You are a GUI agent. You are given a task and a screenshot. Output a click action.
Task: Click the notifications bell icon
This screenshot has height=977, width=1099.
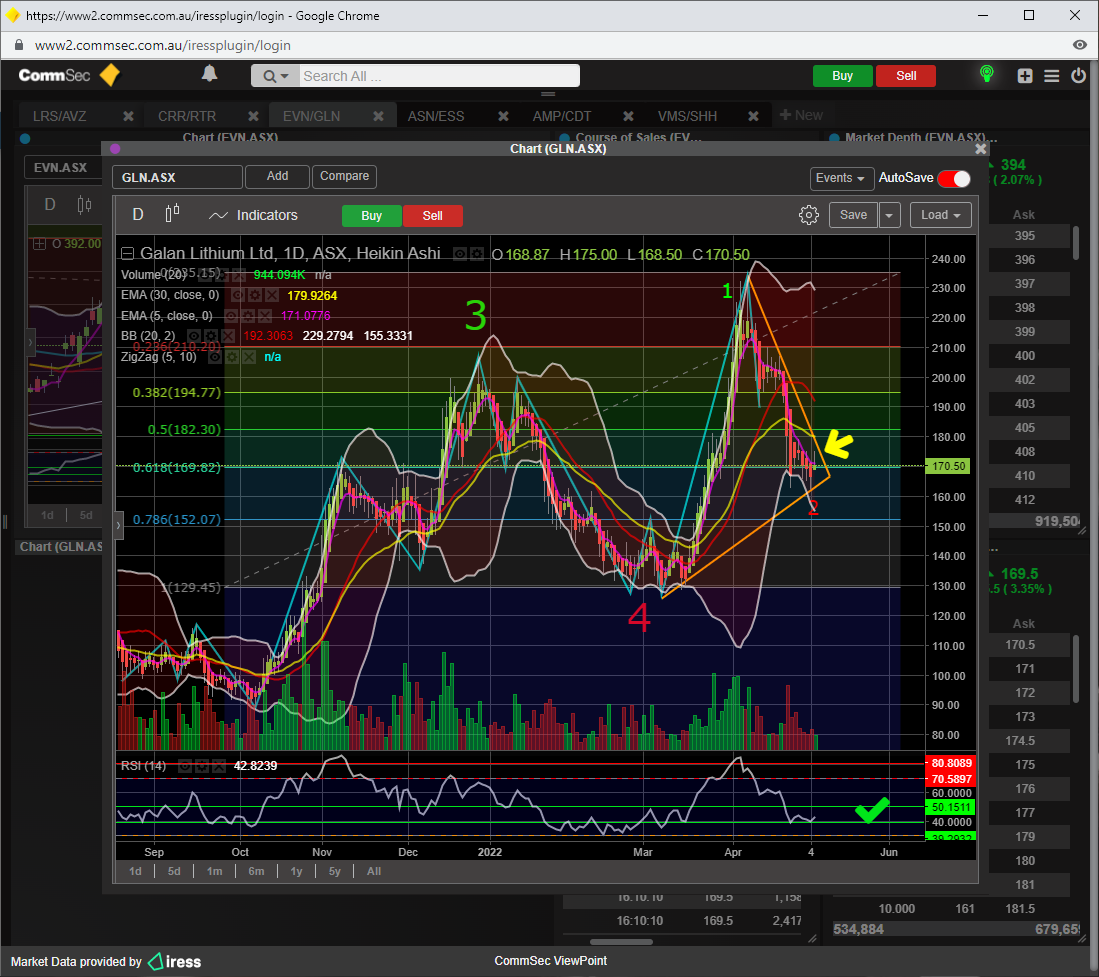point(210,74)
